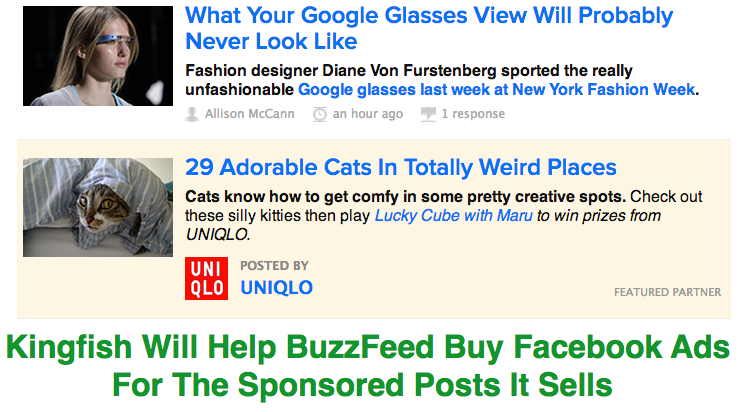Click the 'FEATURED PARTNER' label
743x412 pixels.
(667, 293)
